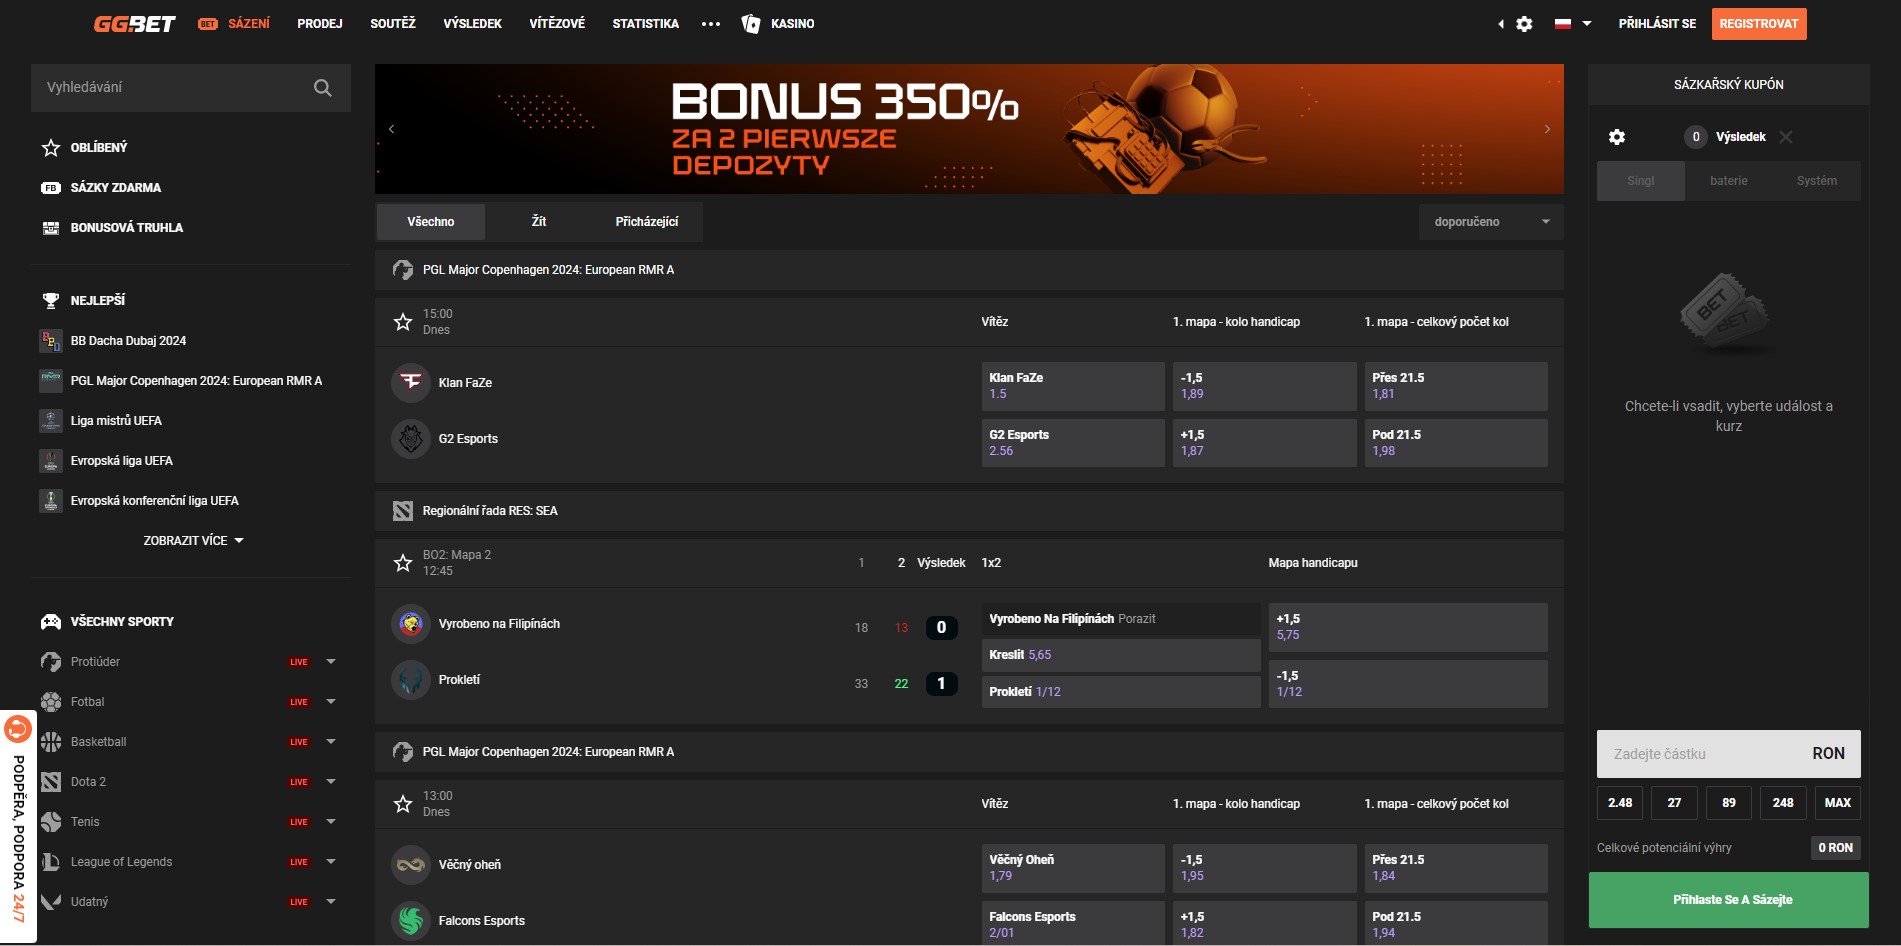Click the search magnifier icon

pos(322,88)
